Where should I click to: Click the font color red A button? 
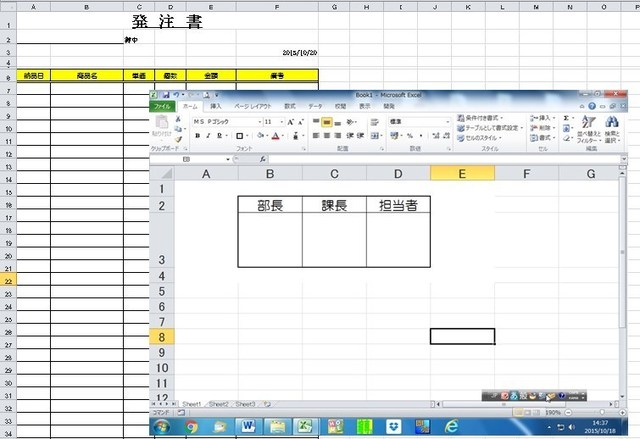[x=274, y=136]
